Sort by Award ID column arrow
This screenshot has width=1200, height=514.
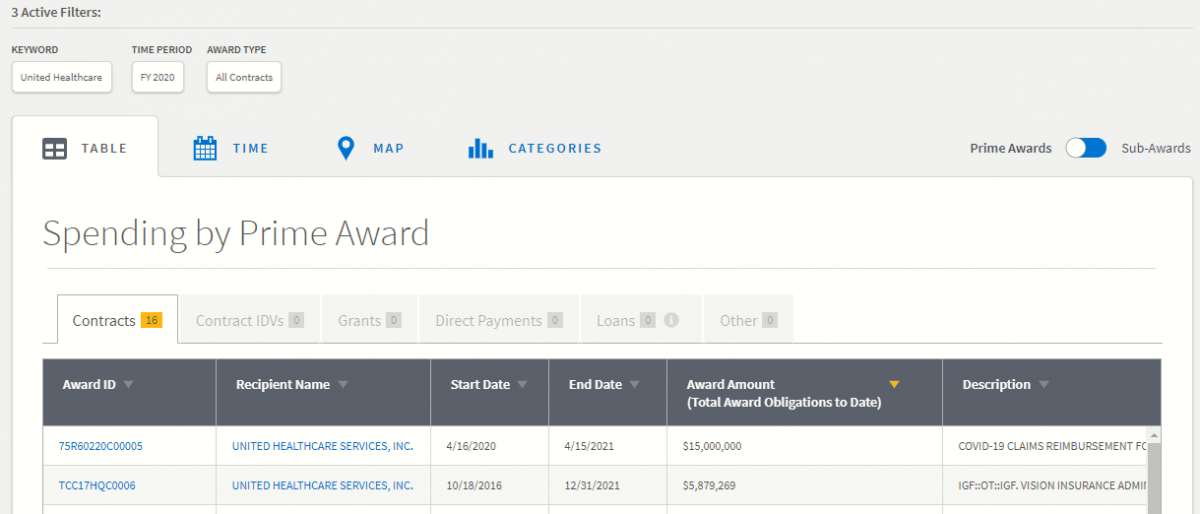[128, 385]
